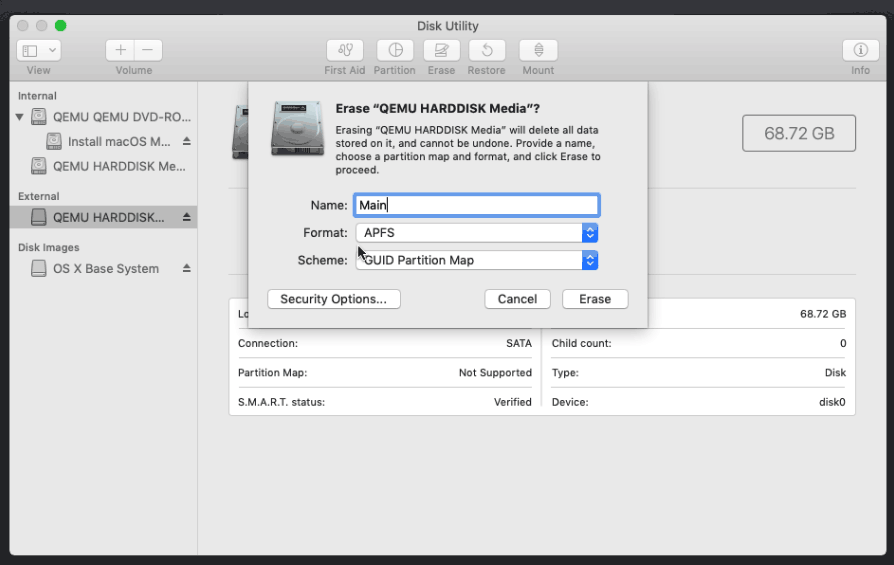This screenshot has height=565, width=894.
Task: Click the Disk Utility window title
Action: pyautogui.click(x=448, y=26)
